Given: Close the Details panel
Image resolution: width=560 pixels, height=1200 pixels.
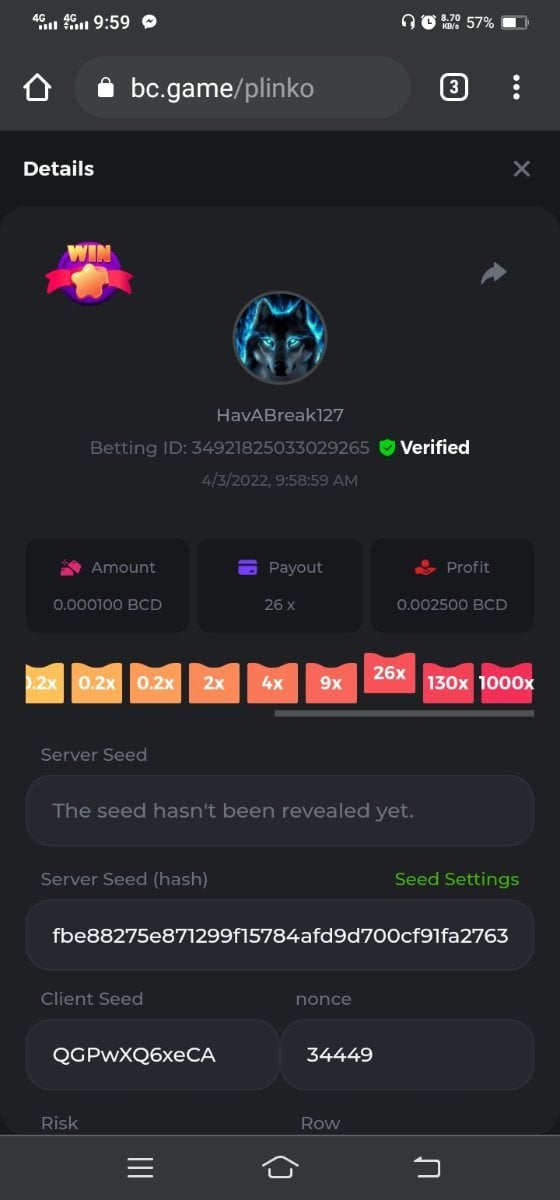Looking at the screenshot, I should click(521, 169).
